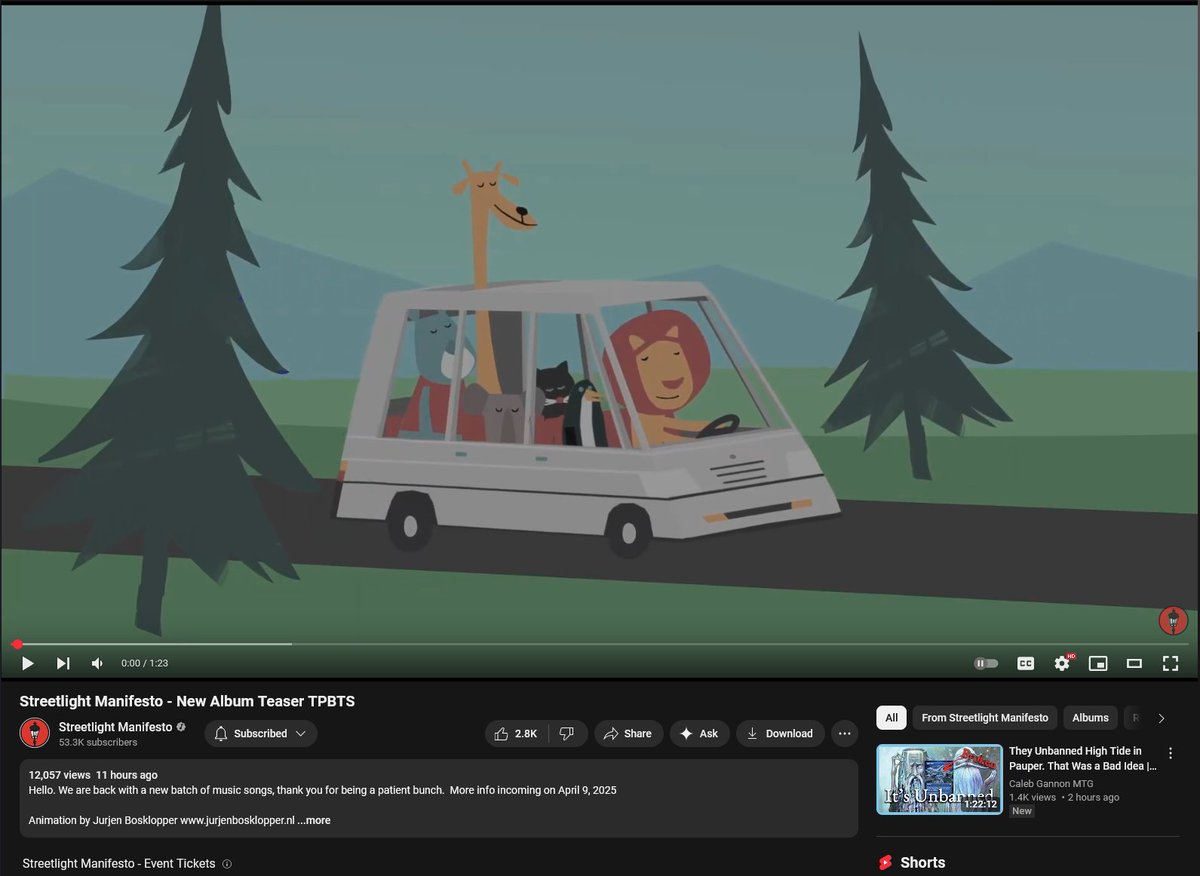Click the Shorts section logo icon

pos(884,862)
